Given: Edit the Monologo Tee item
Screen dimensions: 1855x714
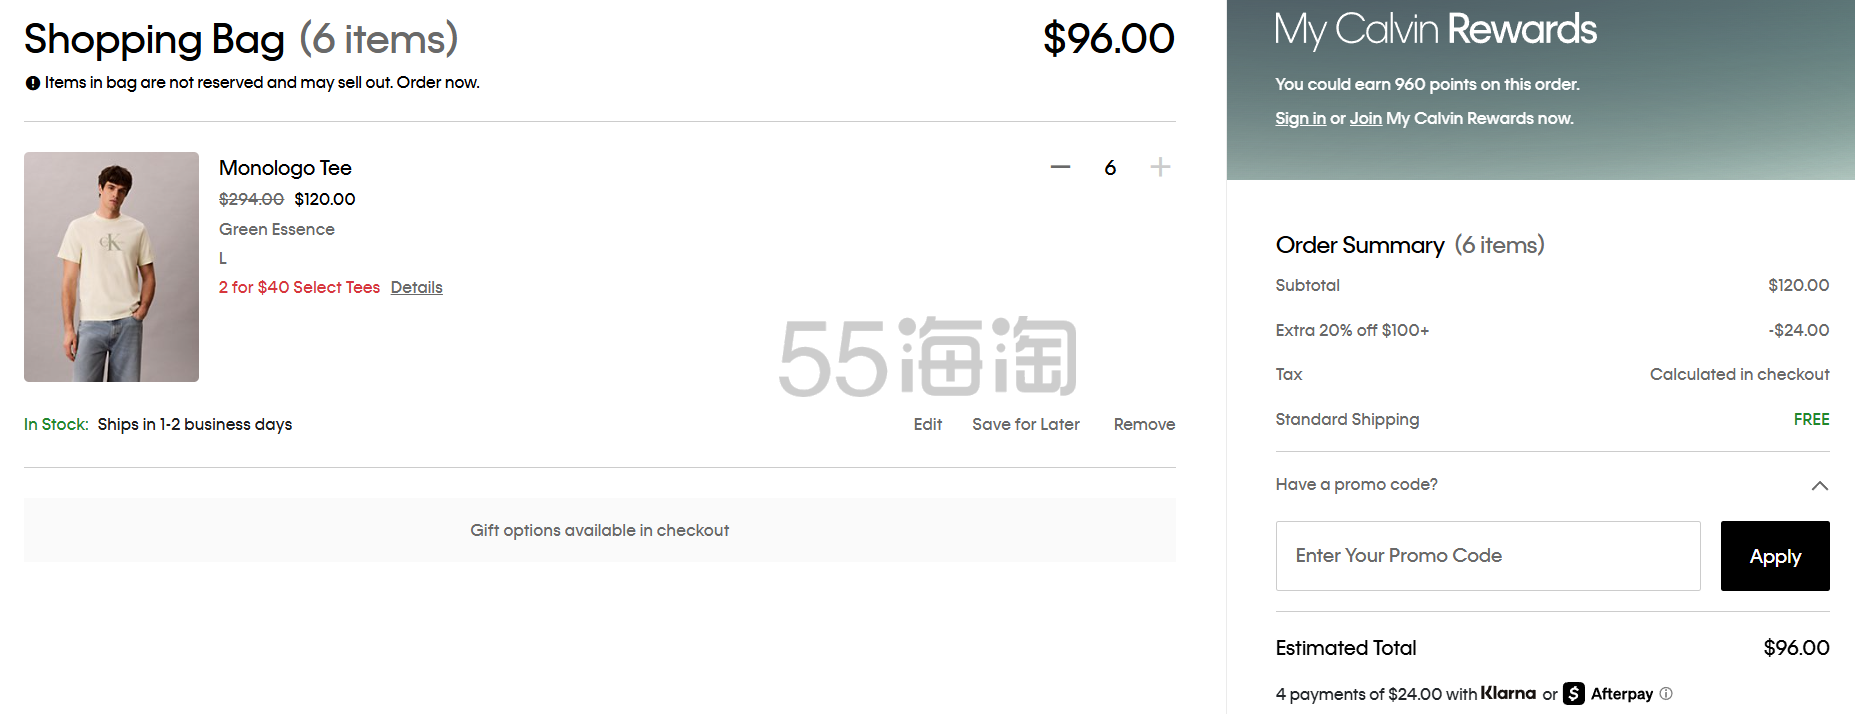Looking at the screenshot, I should click(x=928, y=424).
